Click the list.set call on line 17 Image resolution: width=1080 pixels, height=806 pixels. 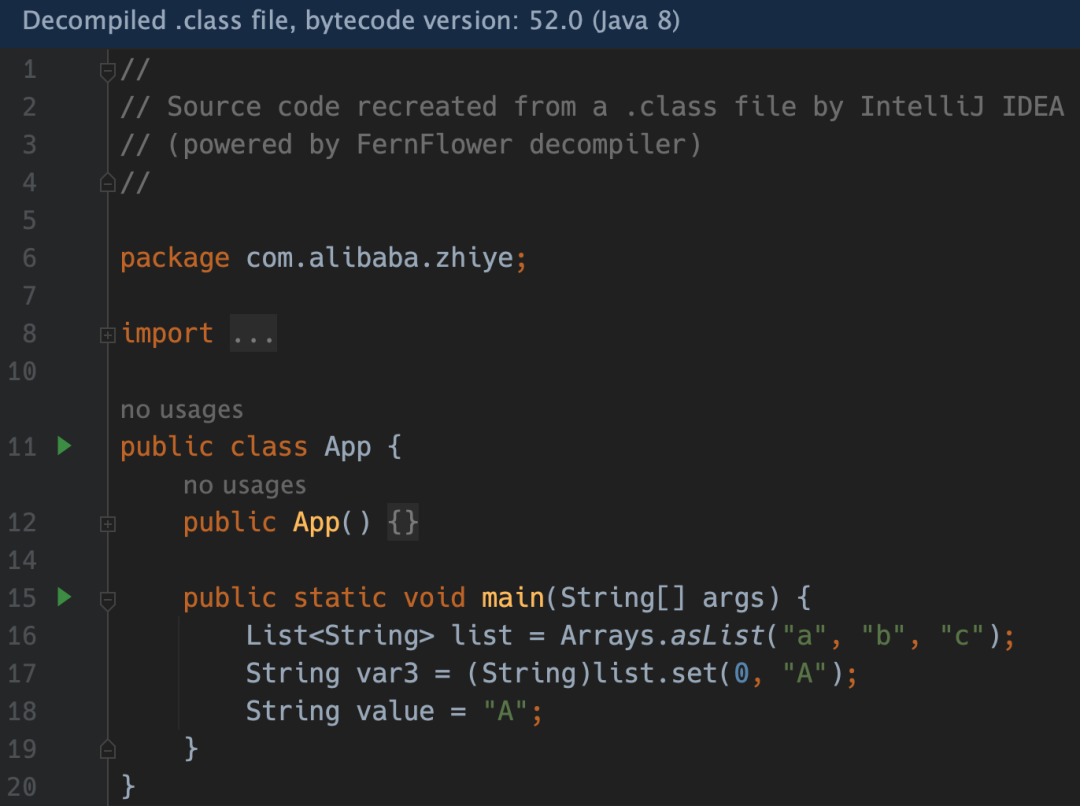click(x=654, y=674)
